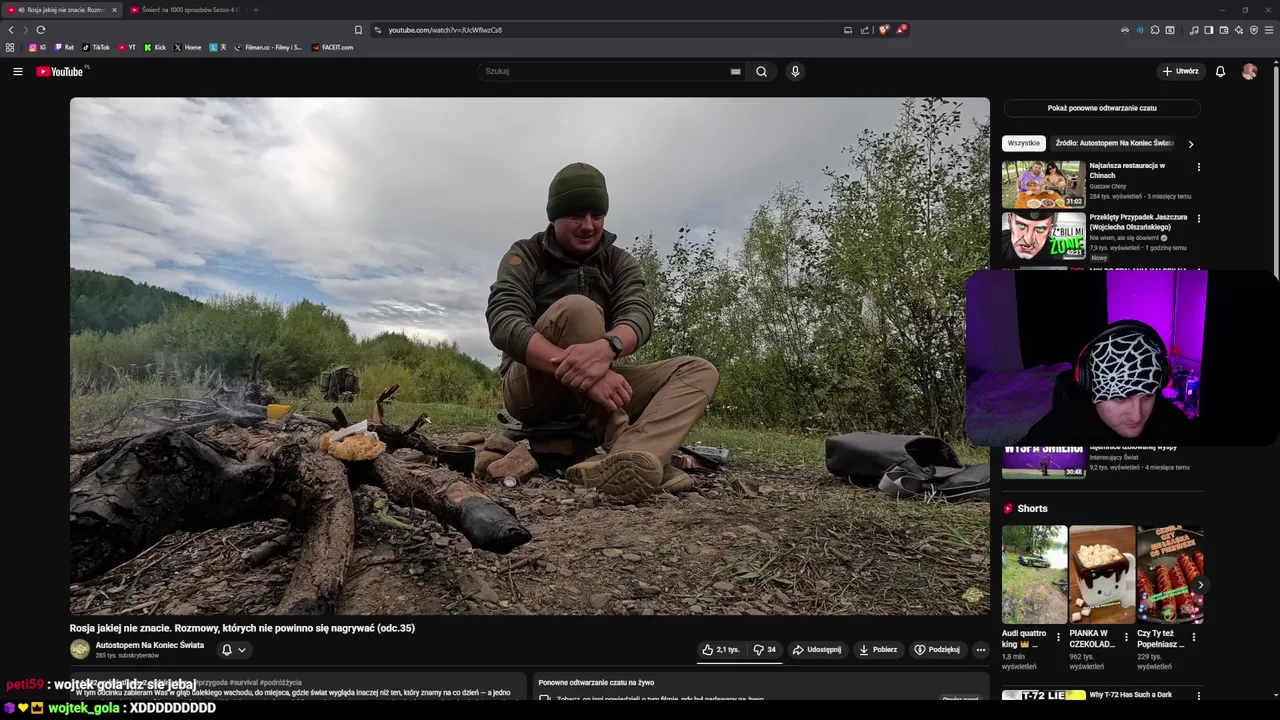The height and width of the screenshot is (720, 1280).
Task: Open options for Przeklęty Przypadek Jaszczura video
Action: pyautogui.click(x=1198, y=218)
